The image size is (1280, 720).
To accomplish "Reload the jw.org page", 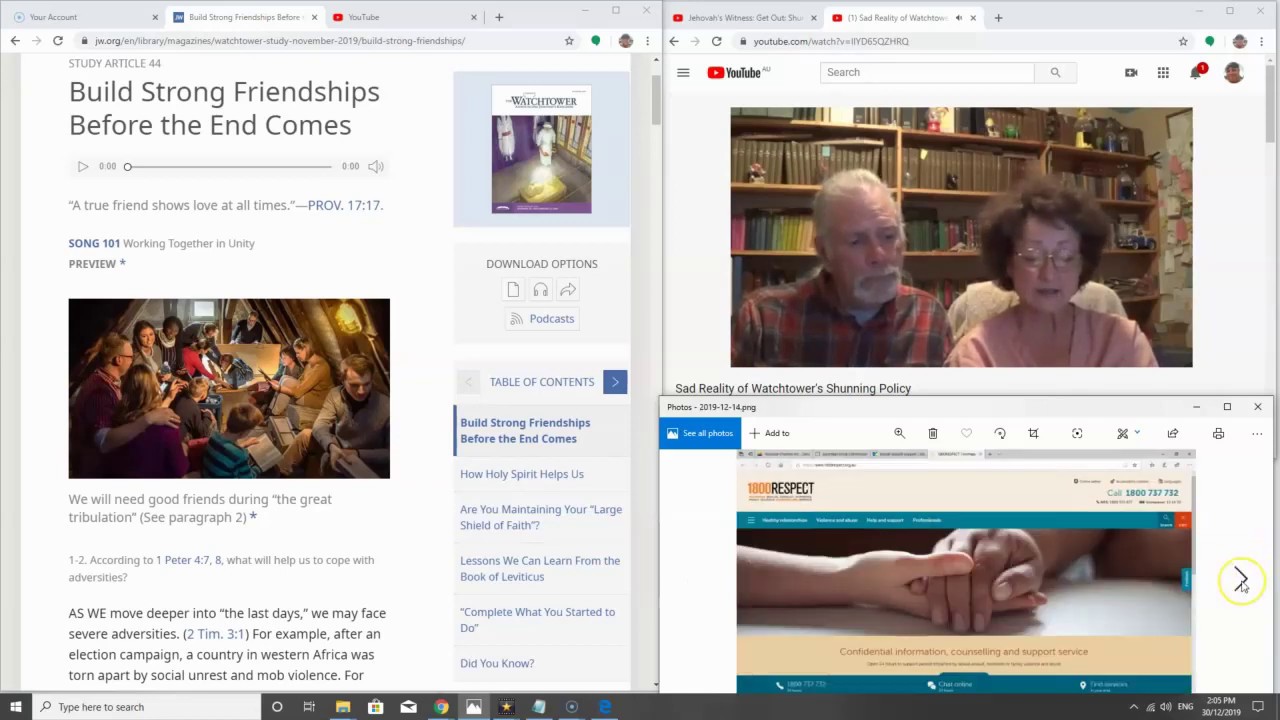I will [x=58, y=41].
